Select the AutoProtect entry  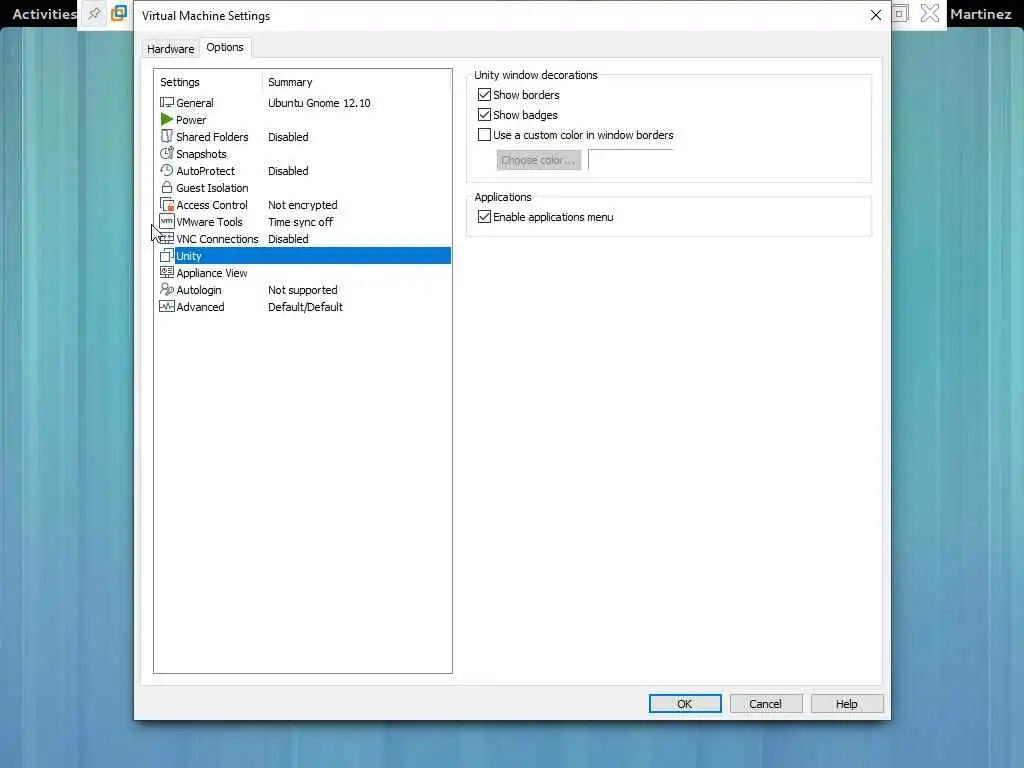click(x=205, y=171)
